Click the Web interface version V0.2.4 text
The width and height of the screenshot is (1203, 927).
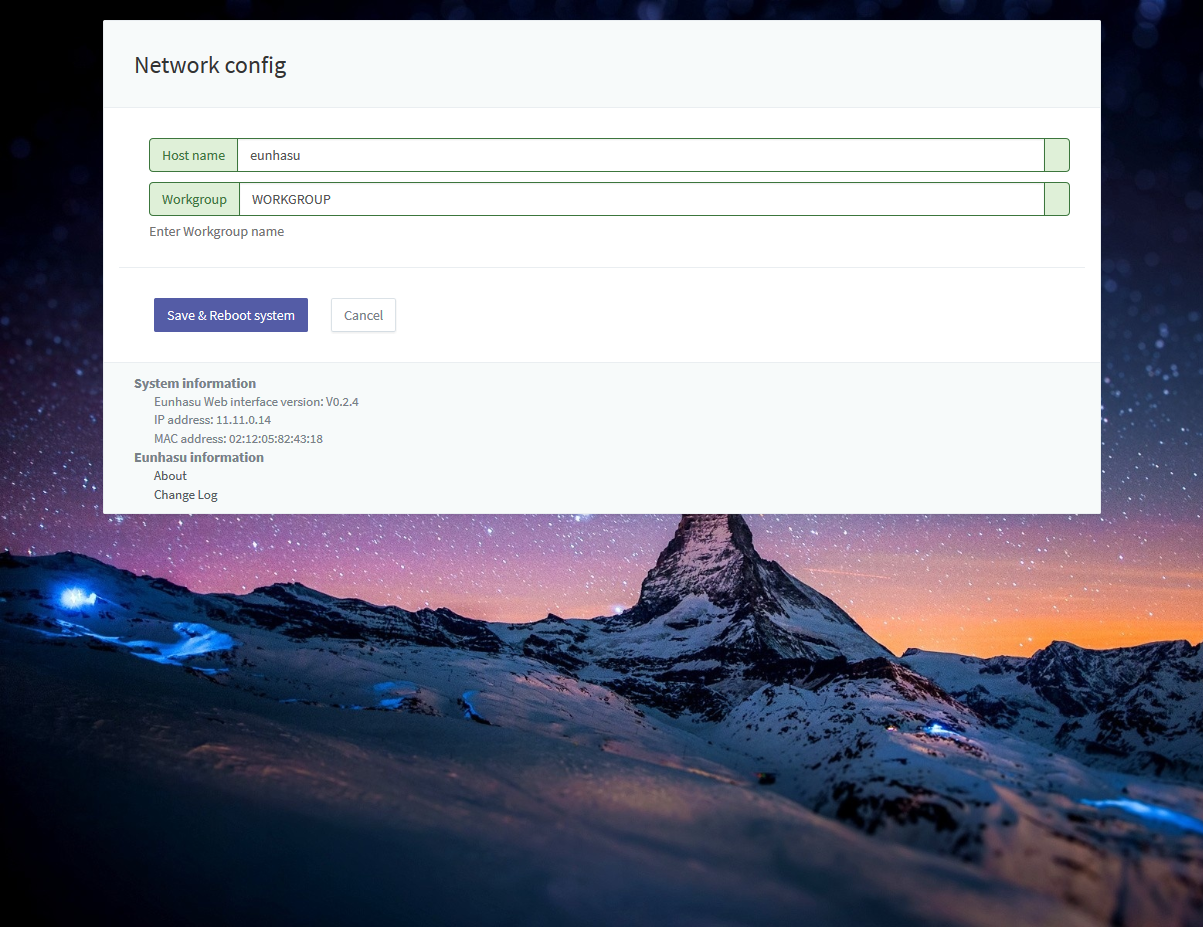pyautogui.click(x=256, y=402)
